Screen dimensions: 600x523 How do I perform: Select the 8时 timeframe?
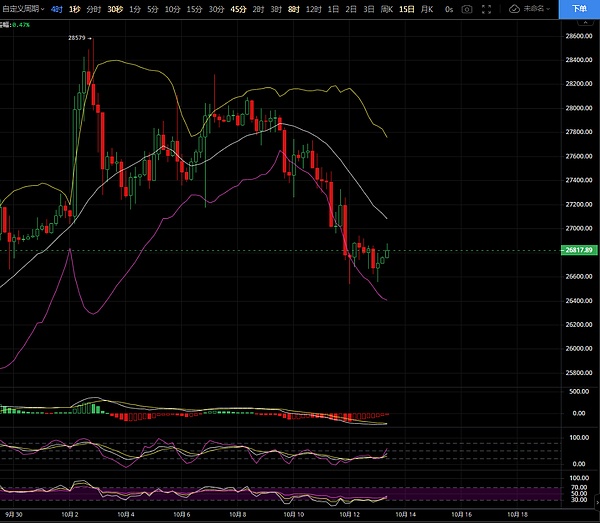(x=293, y=8)
